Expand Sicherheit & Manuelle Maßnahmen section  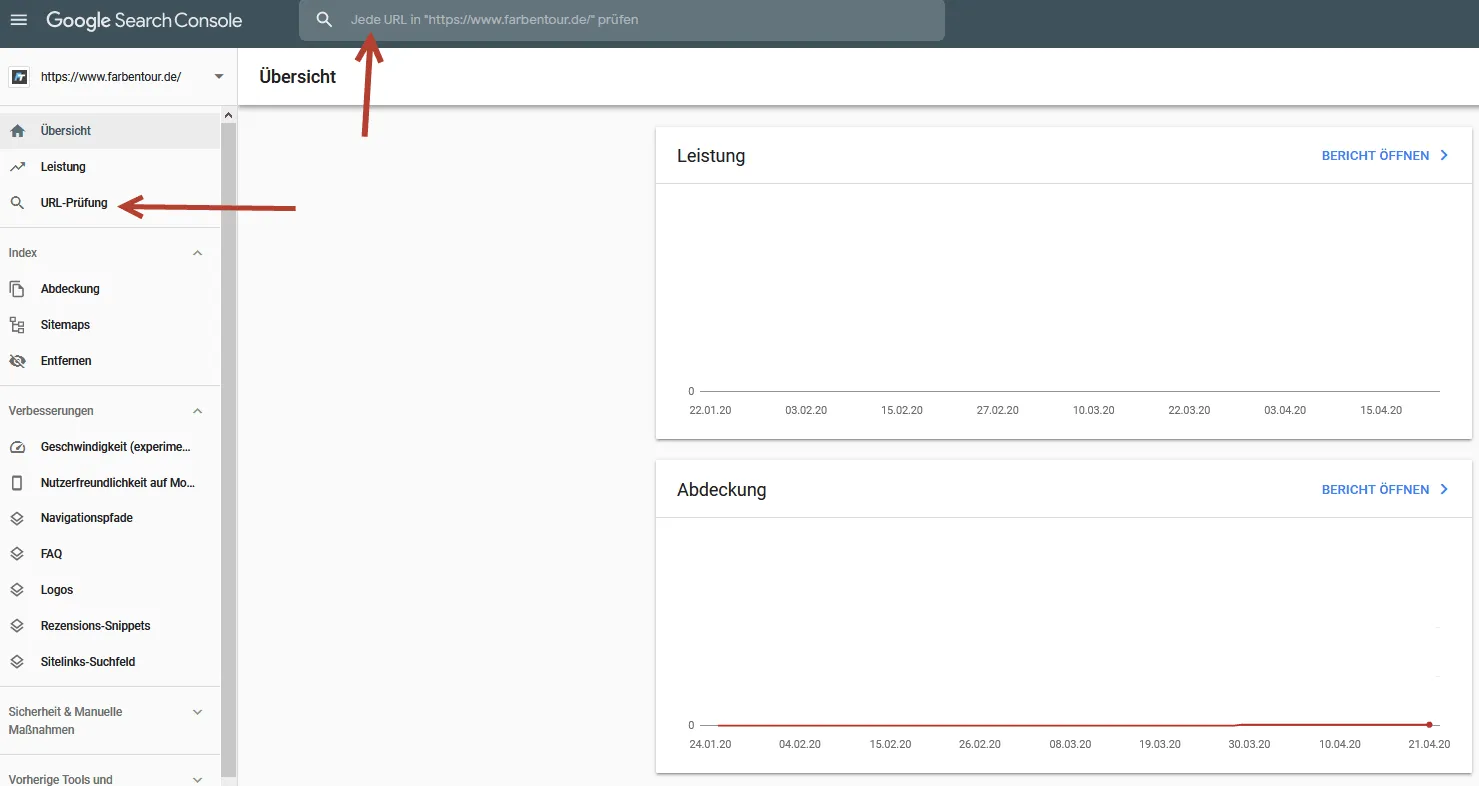pos(197,712)
